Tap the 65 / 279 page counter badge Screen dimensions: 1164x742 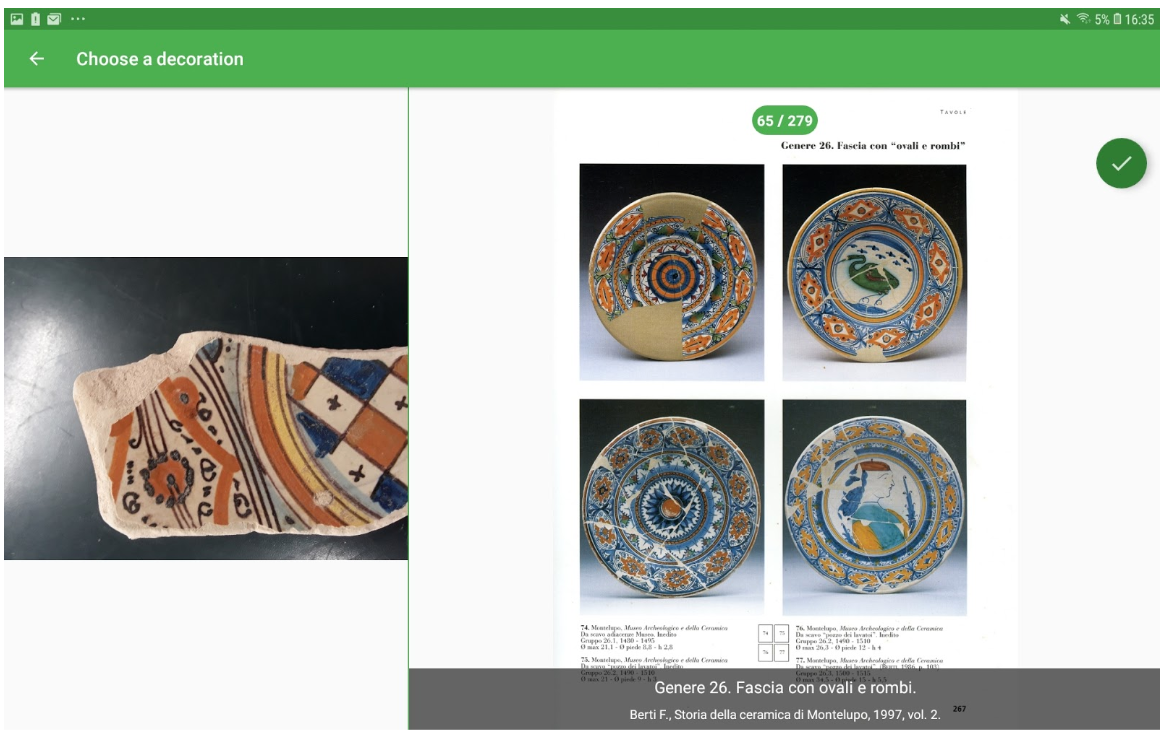click(785, 120)
